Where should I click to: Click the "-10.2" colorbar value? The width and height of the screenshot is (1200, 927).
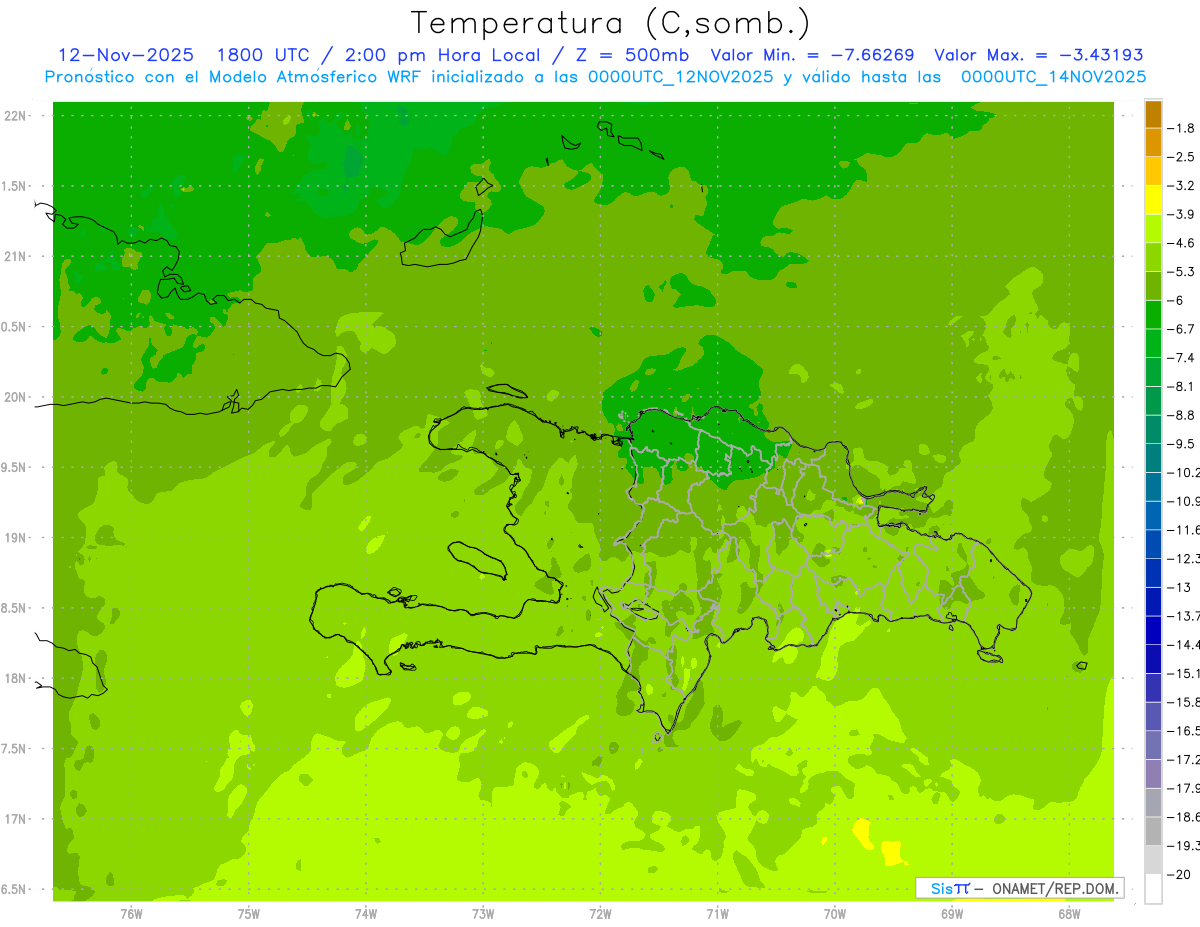(x=1183, y=472)
